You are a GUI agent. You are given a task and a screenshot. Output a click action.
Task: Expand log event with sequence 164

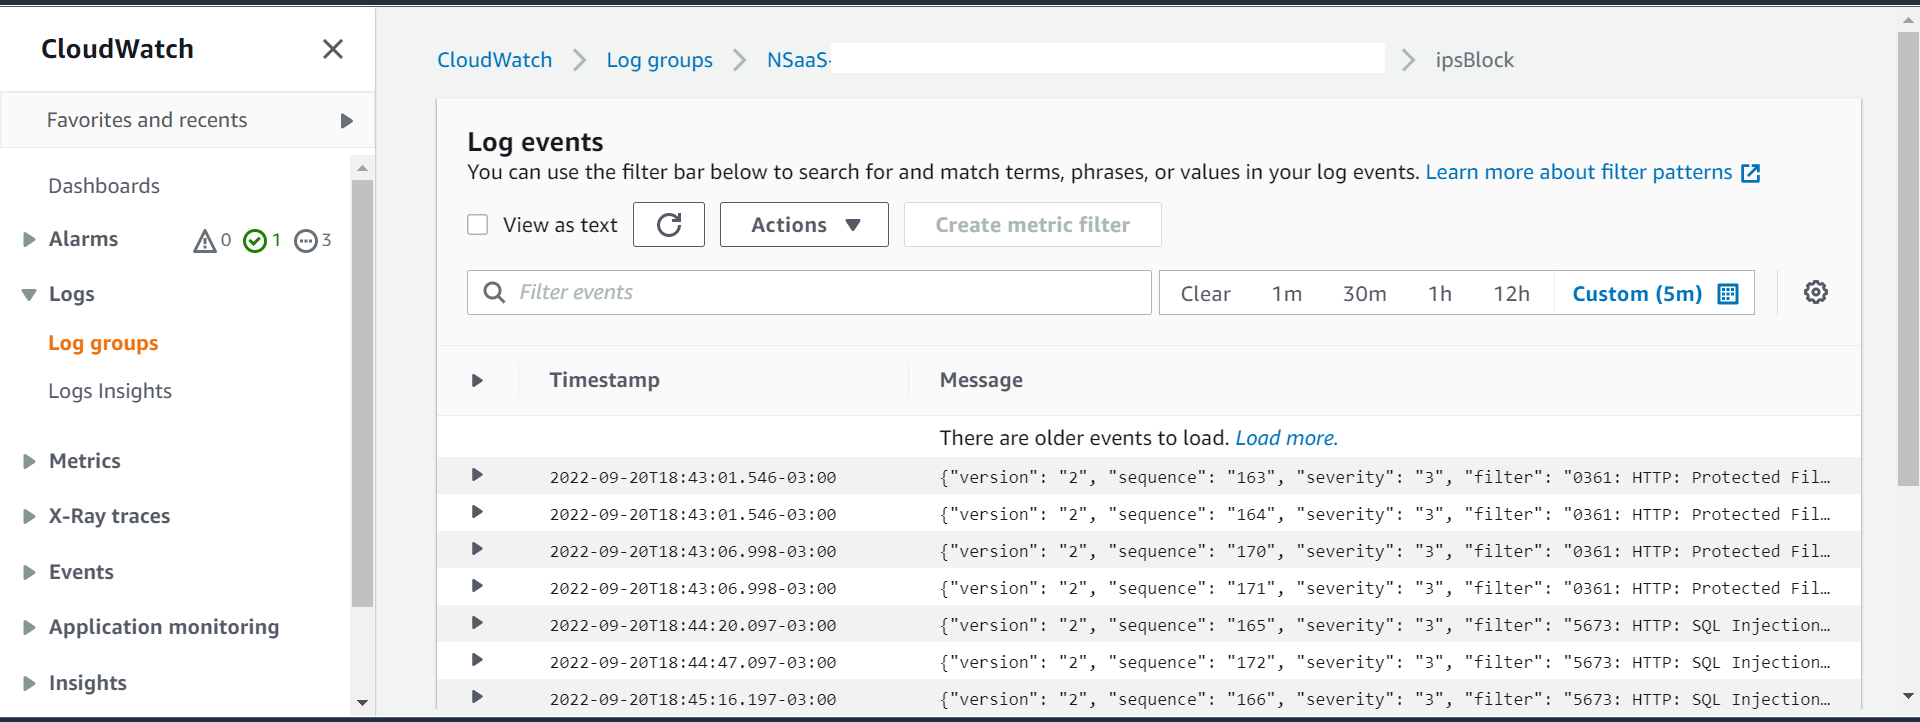(477, 512)
